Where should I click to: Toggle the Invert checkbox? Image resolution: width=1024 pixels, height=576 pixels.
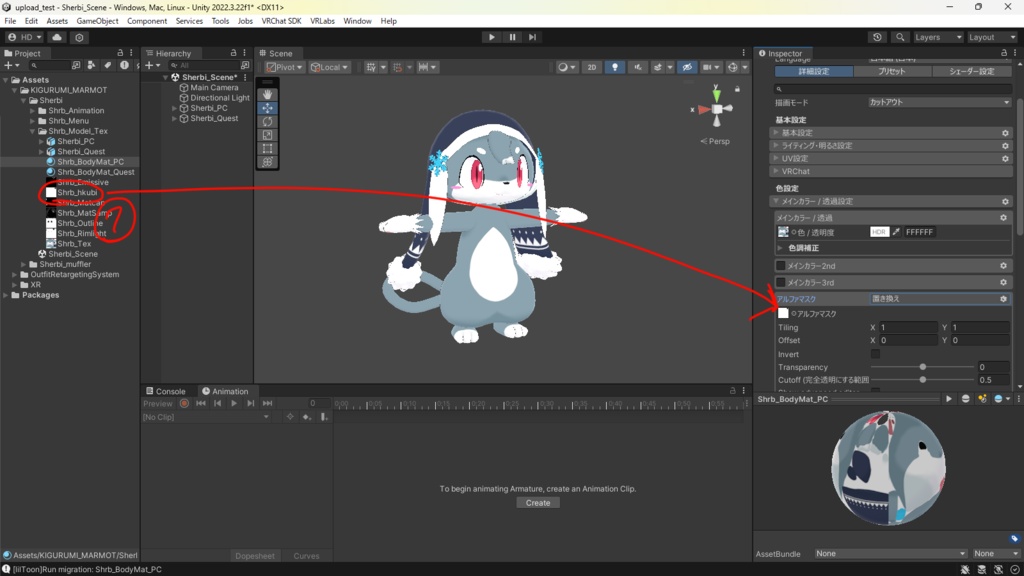pos(875,354)
